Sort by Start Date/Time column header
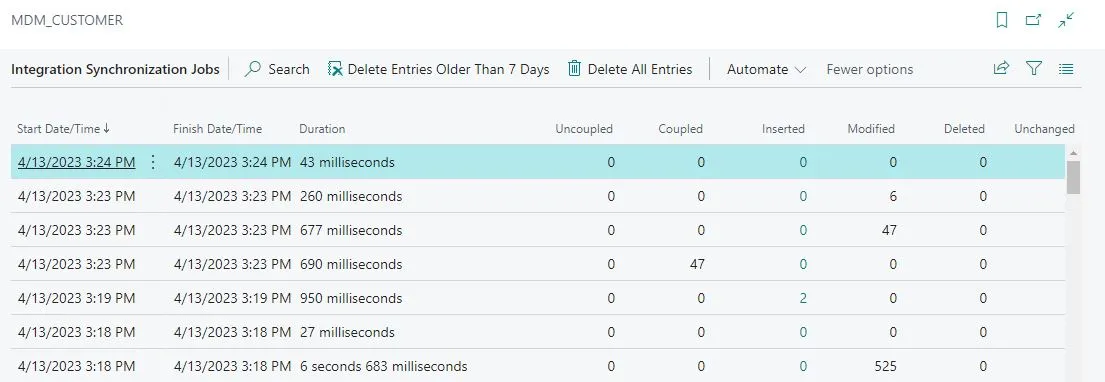This screenshot has width=1105, height=382. [x=63, y=128]
